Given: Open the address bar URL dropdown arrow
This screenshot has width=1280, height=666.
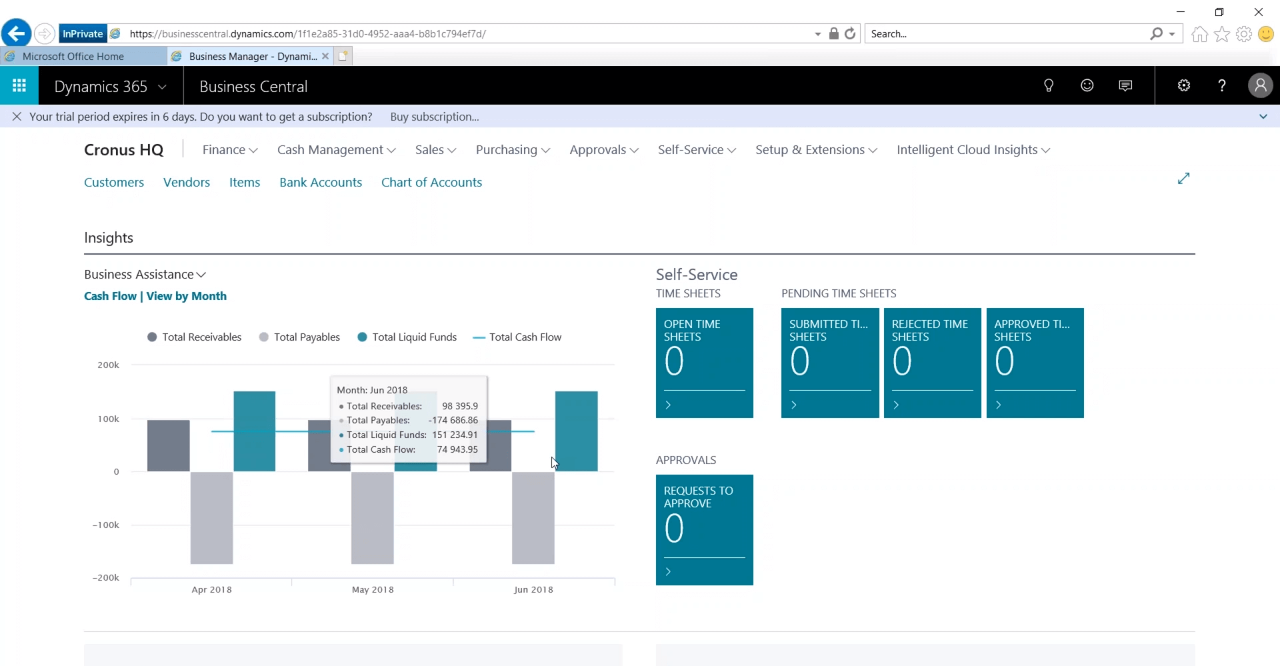Looking at the screenshot, I should click(x=818, y=34).
